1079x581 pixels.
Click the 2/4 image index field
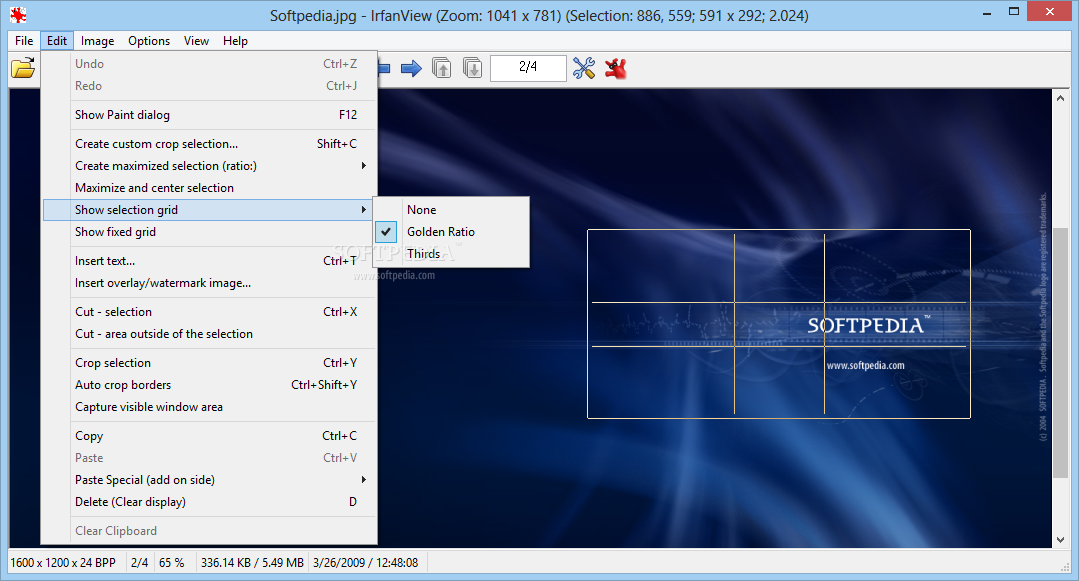[528, 67]
